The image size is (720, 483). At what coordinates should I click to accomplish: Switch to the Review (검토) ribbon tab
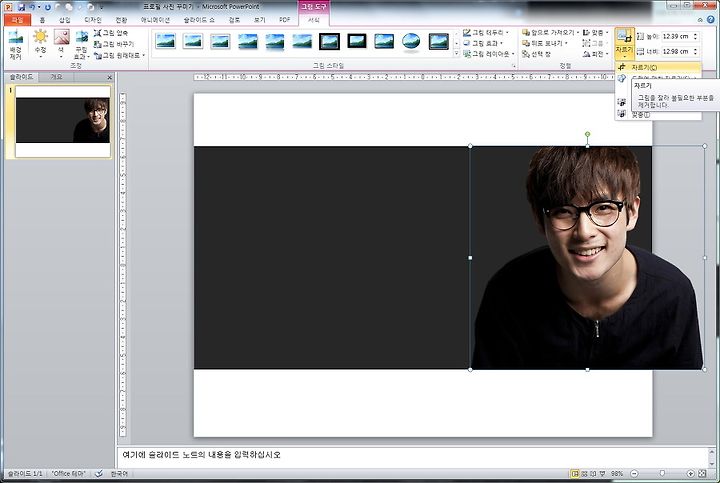[234, 20]
